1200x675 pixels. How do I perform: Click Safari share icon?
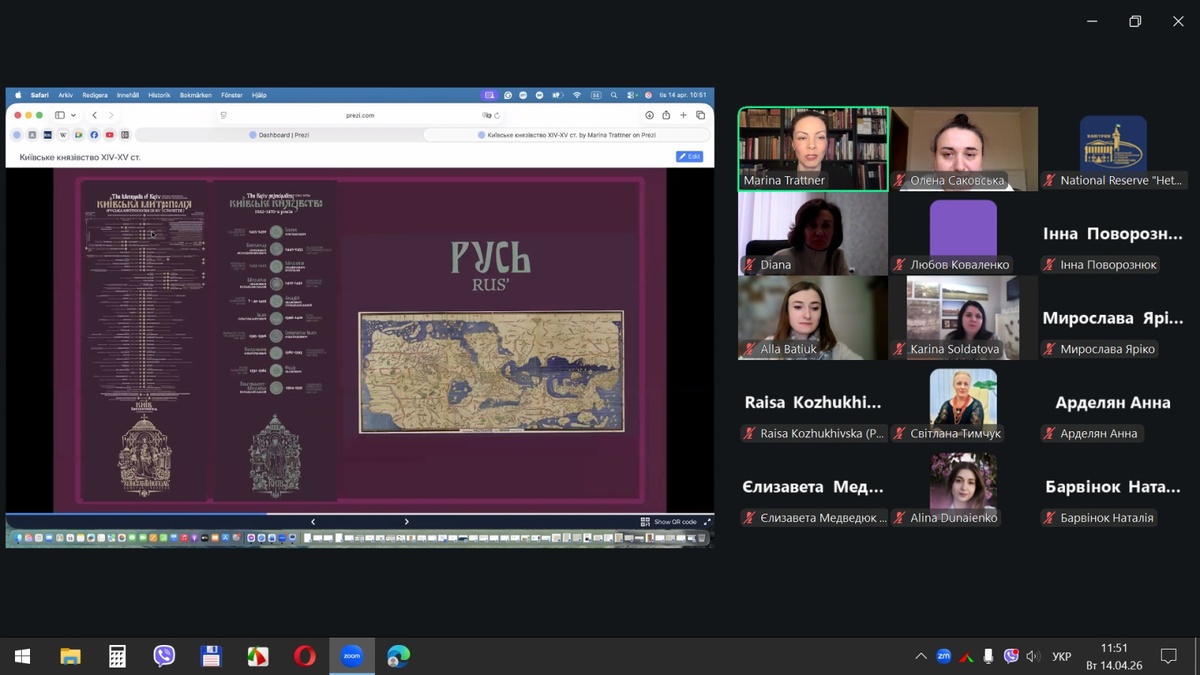pyautogui.click(x=666, y=115)
